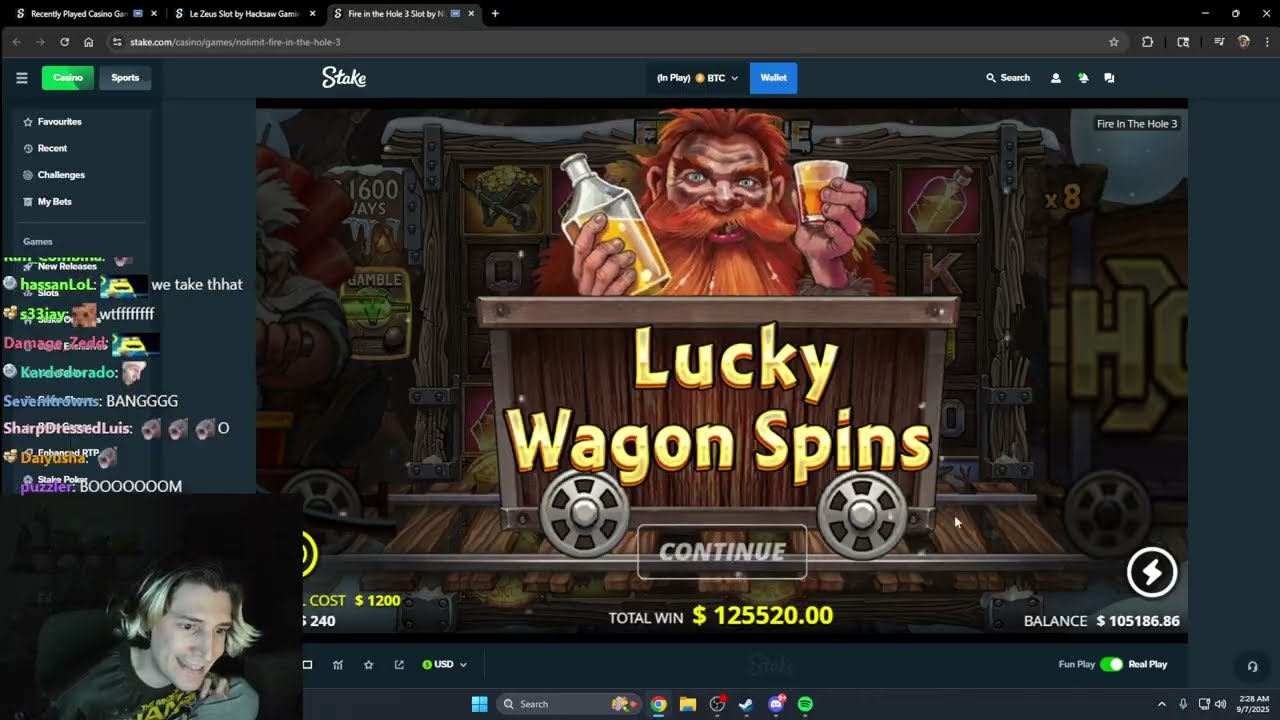This screenshot has width=1280, height=720.
Task: Open Chrome from the taskbar
Action: point(658,704)
